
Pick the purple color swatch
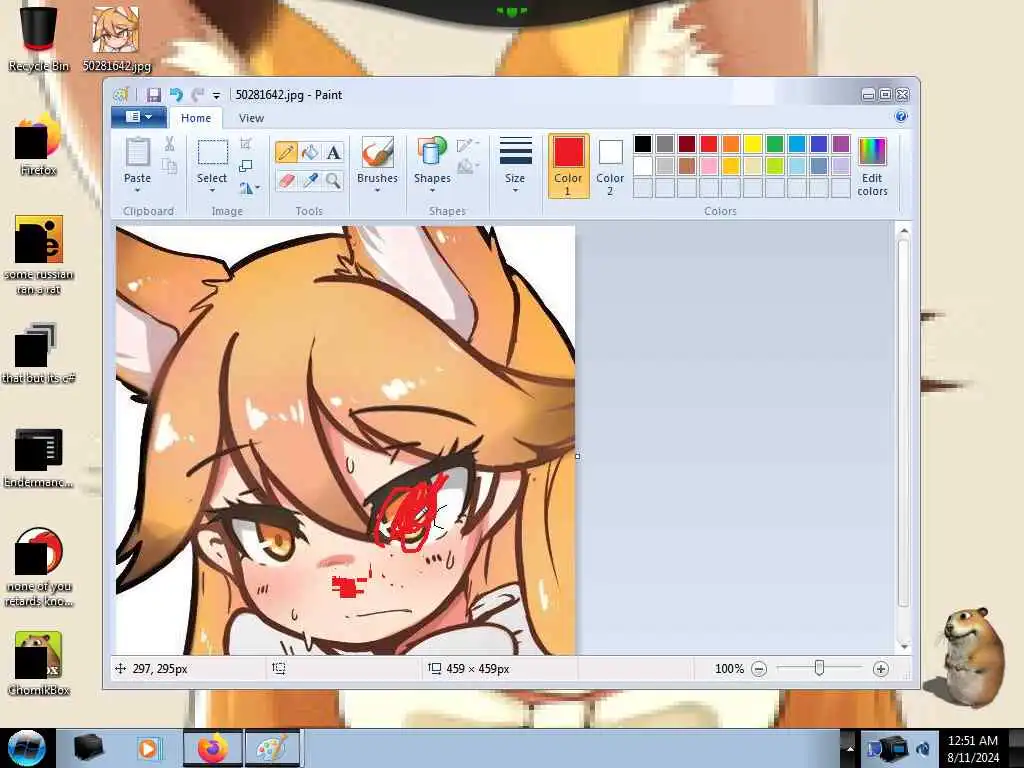pyautogui.click(x=841, y=144)
